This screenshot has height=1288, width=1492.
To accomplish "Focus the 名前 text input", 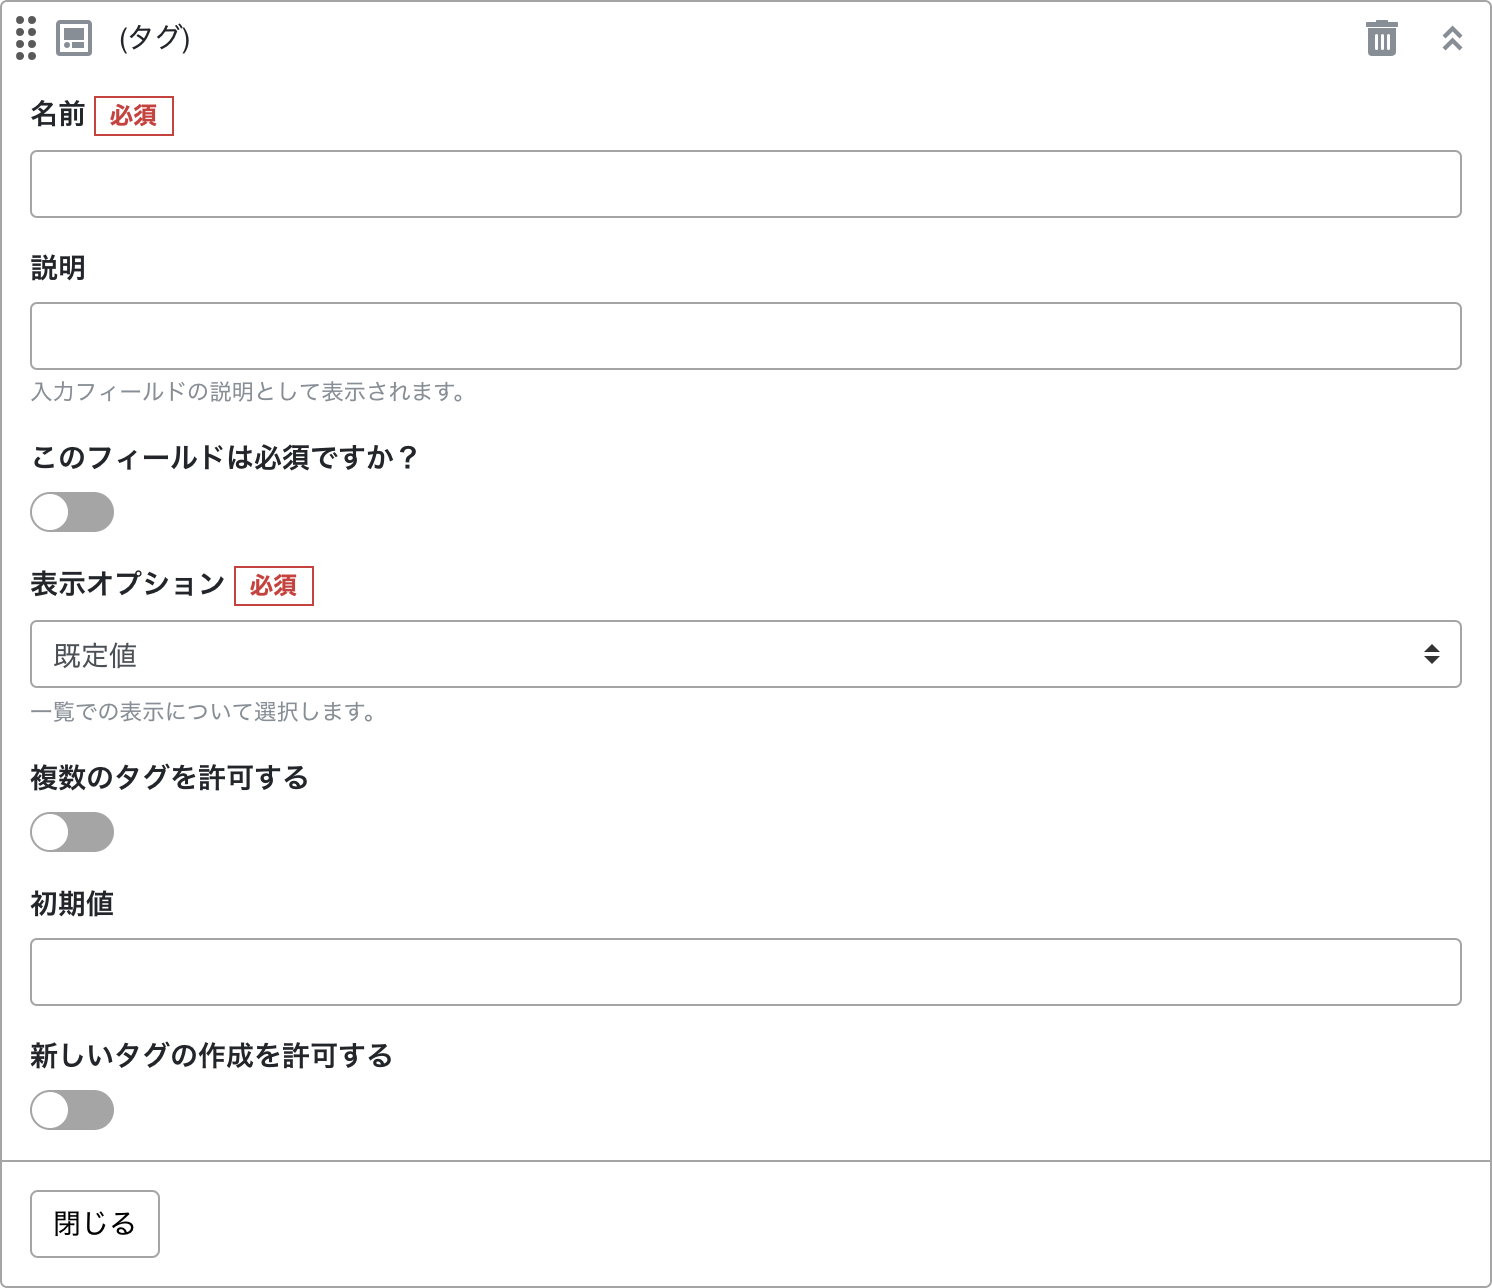I will 746,184.
